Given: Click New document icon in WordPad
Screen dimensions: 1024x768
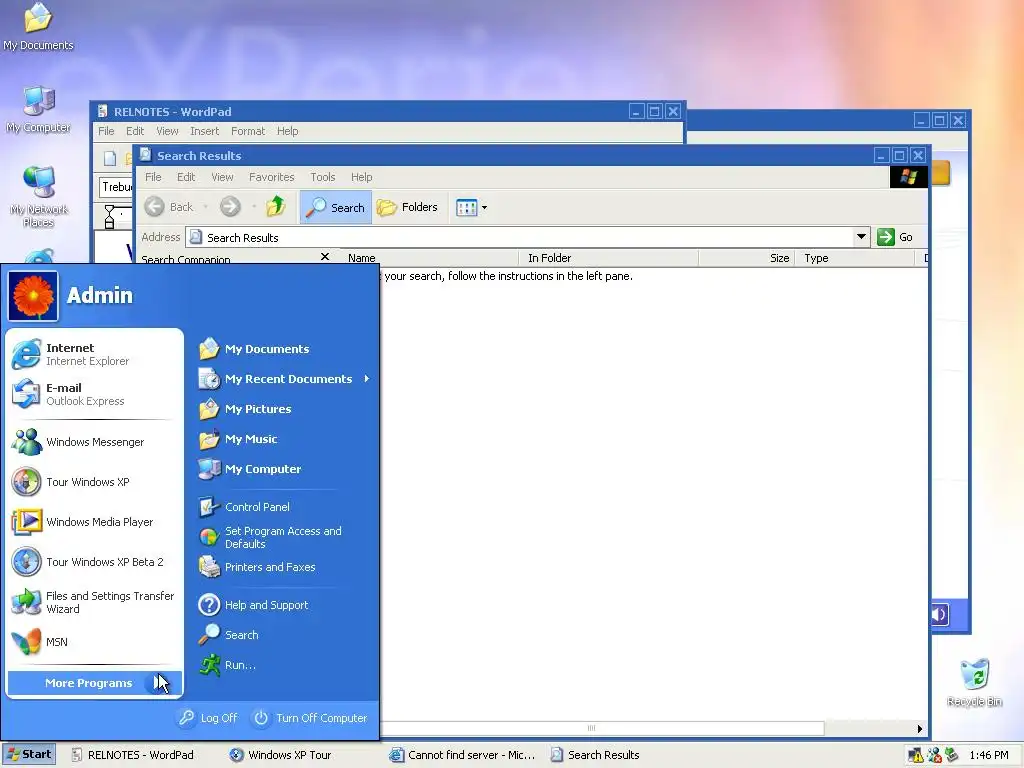Looking at the screenshot, I should coord(110,158).
